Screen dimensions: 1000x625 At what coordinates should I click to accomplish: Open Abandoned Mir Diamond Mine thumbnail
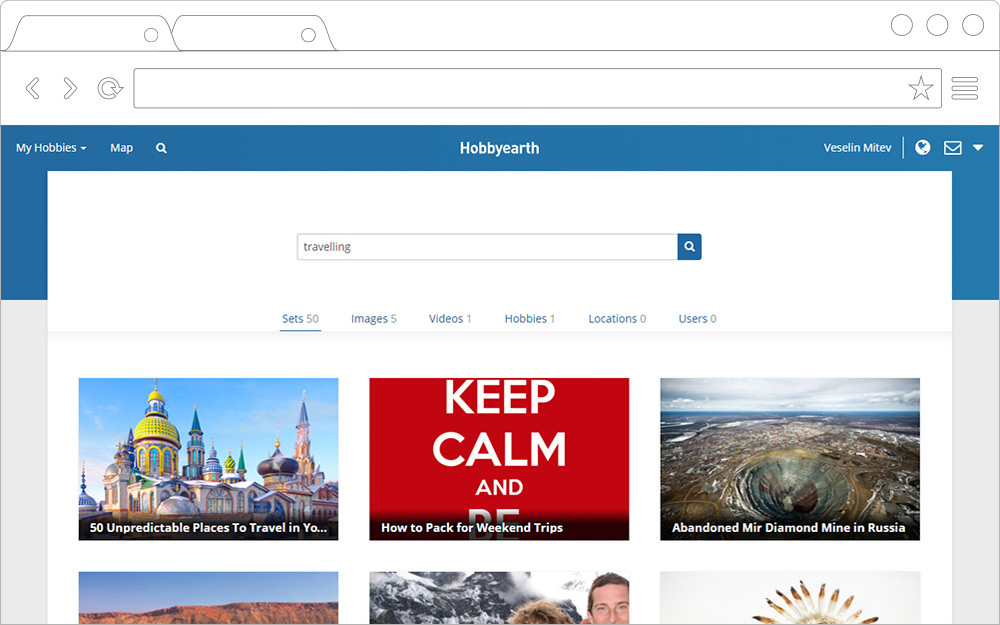click(x=789, y=459)
